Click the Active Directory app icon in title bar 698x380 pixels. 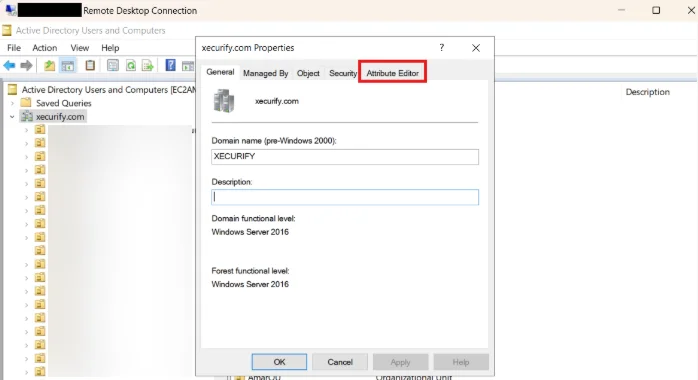click(7, 30)
